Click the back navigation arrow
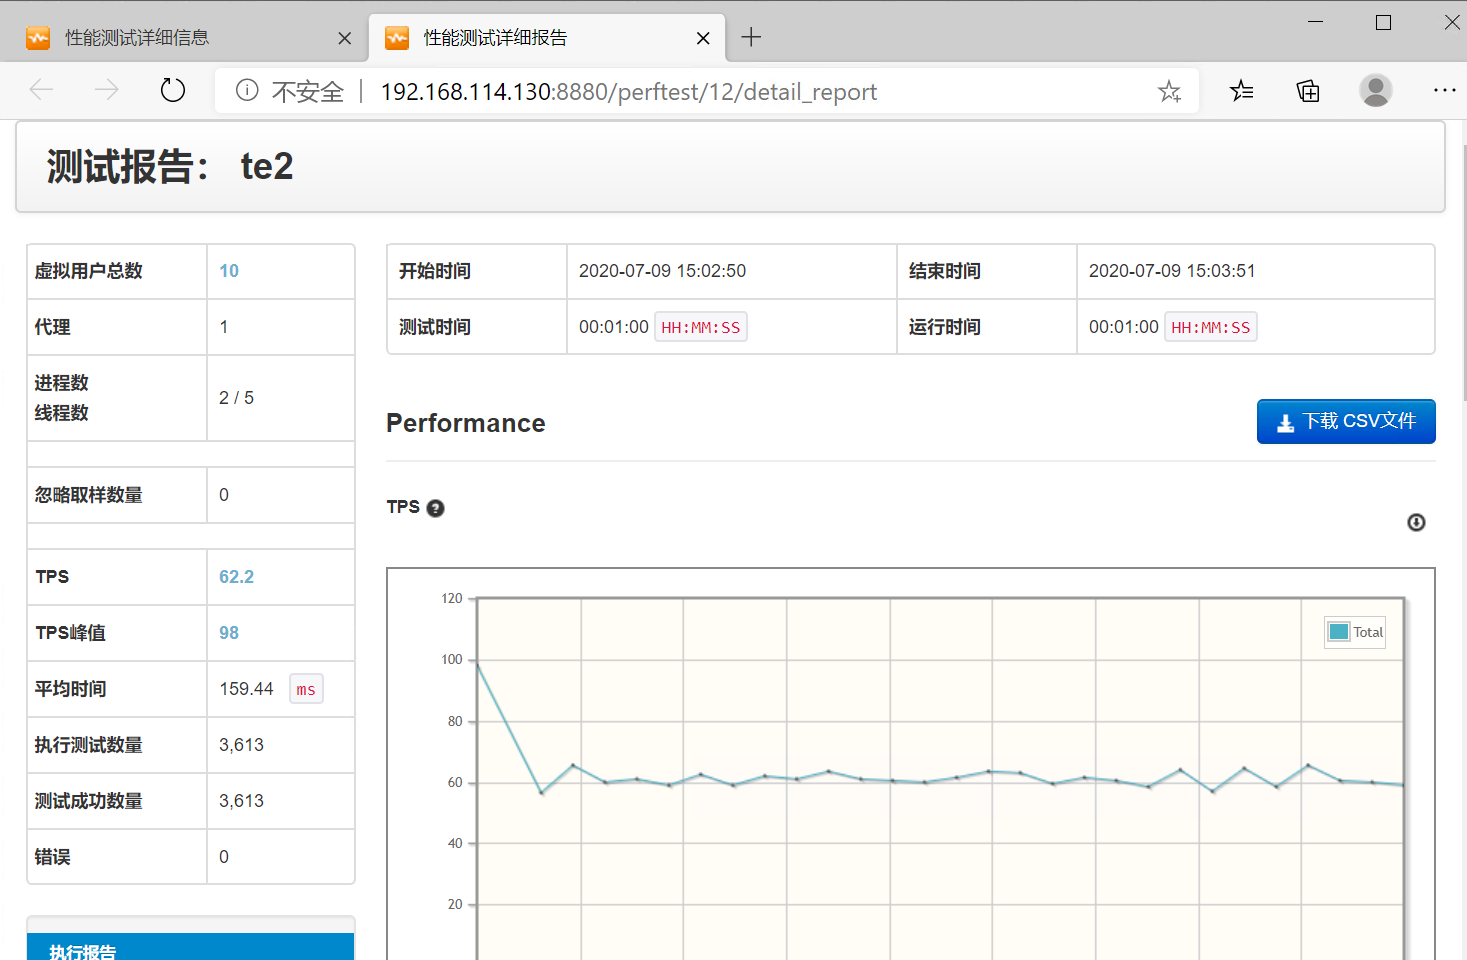Viewport: 1467px width, 960px height. click(41, 91)
